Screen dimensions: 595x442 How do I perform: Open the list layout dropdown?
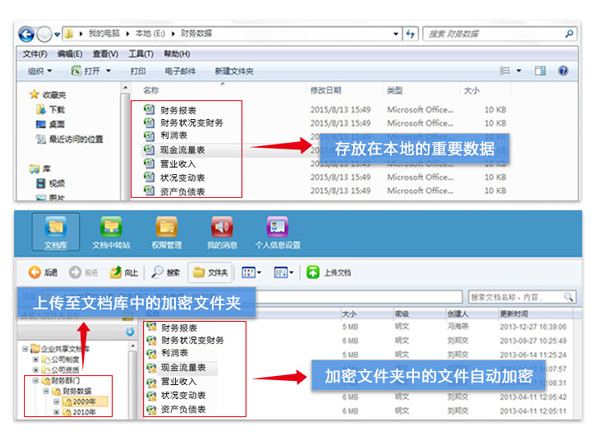tap(283, 272)
